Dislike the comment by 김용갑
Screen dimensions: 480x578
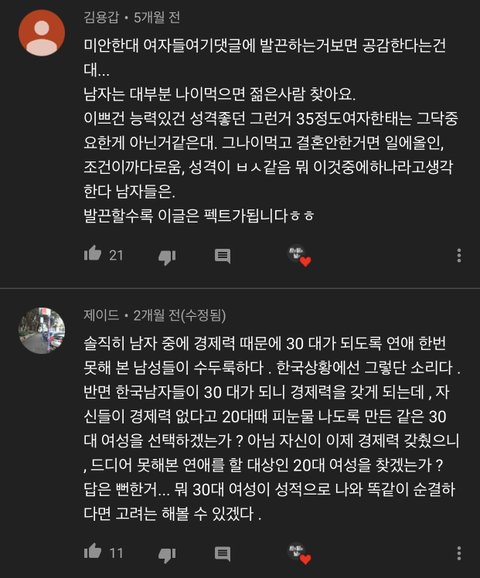click(x=167, y=257)
